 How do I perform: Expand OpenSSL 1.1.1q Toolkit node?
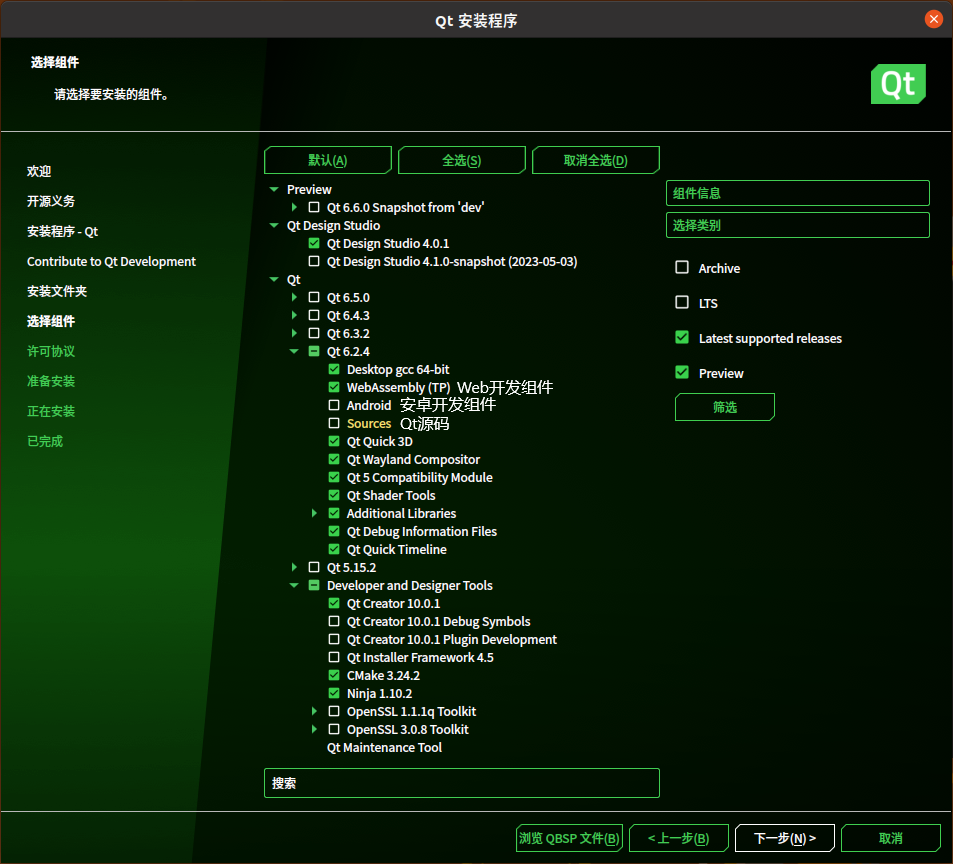(314, 711)
